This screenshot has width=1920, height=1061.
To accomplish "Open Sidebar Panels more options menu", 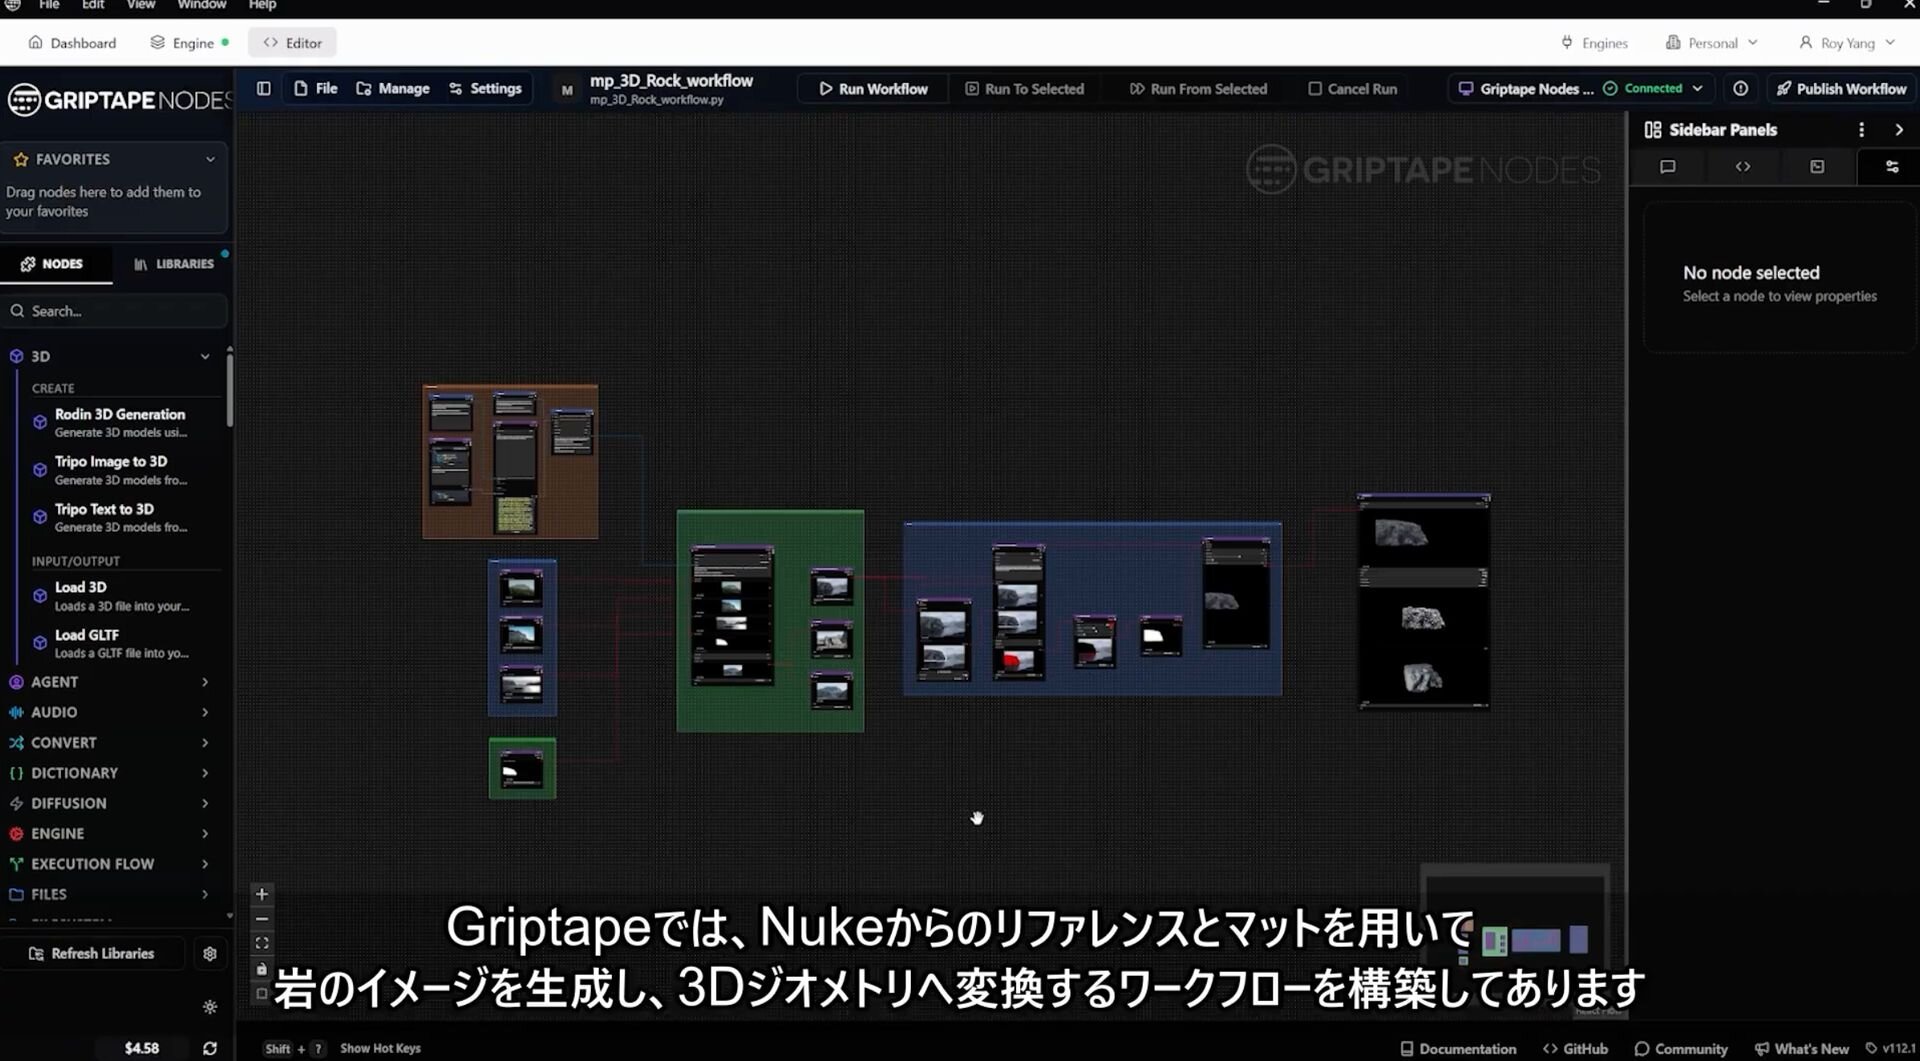I will [1861, 130].
